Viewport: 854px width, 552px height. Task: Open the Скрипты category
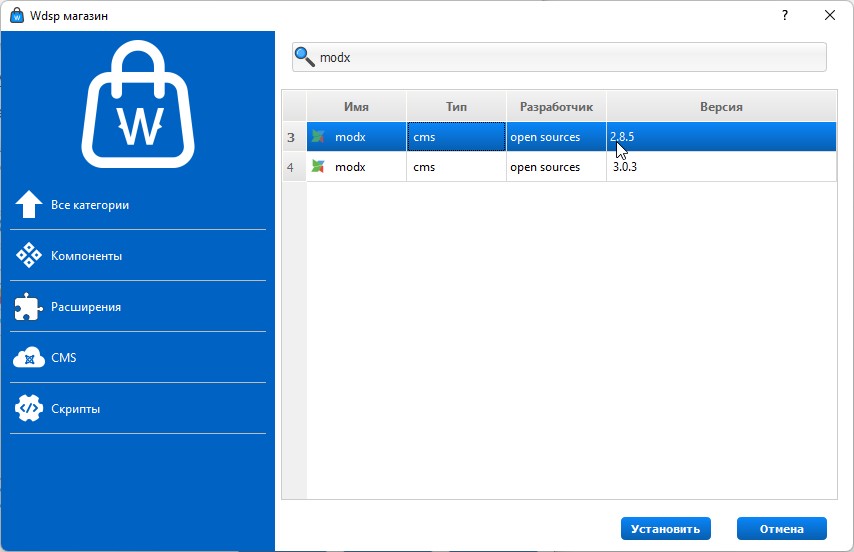tap(138, 408)
